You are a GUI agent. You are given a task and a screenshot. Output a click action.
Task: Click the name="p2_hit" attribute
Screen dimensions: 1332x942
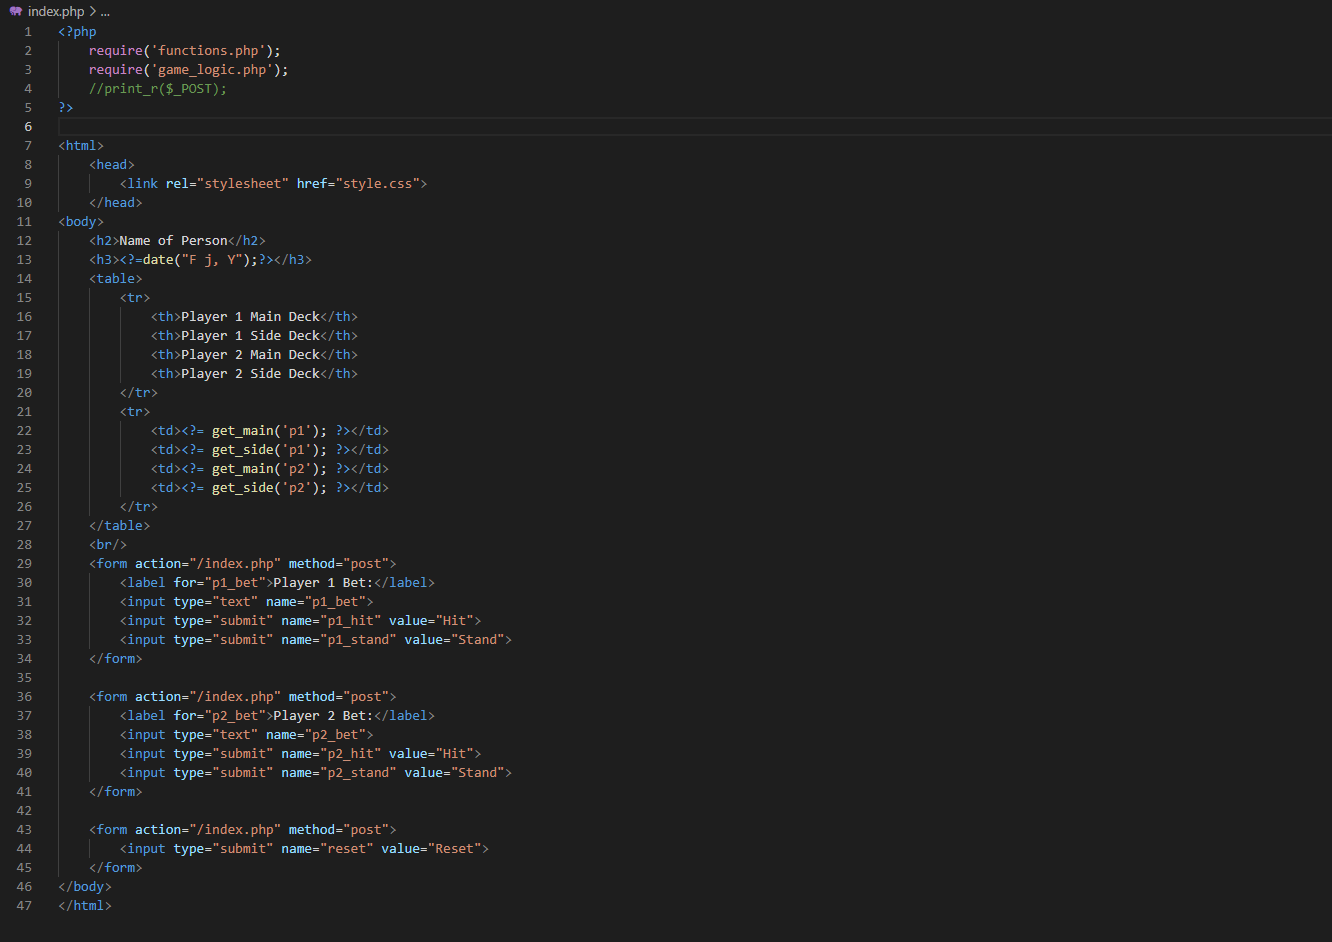[x=331, y=753]
